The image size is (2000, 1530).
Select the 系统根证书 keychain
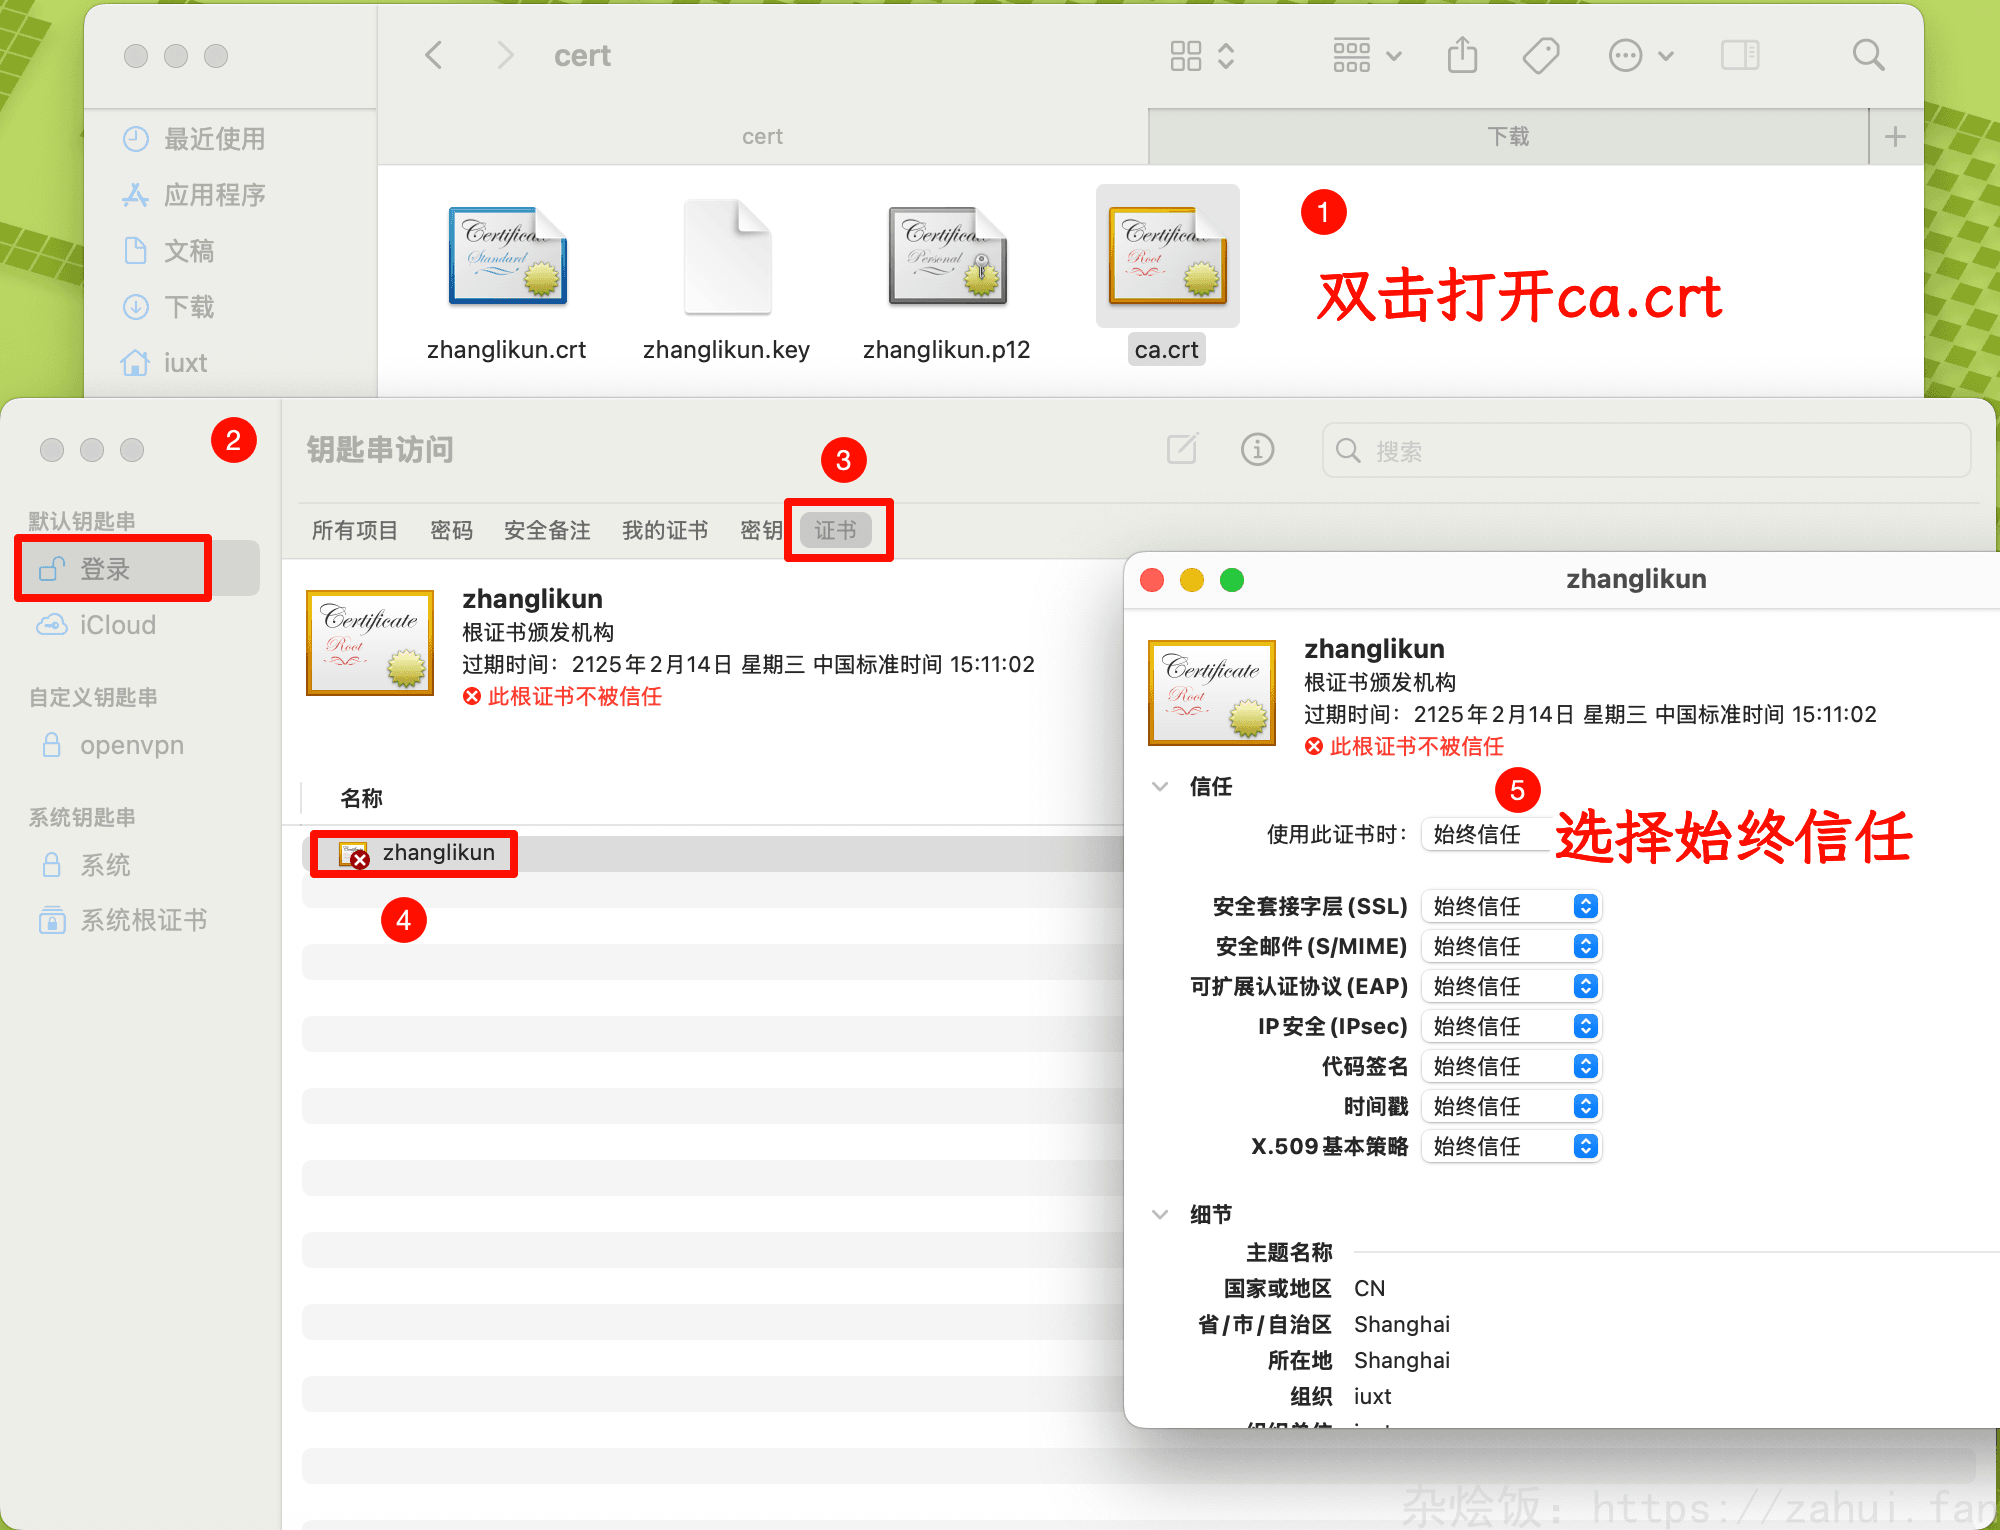pyautogui.click(x=143, y=920)
